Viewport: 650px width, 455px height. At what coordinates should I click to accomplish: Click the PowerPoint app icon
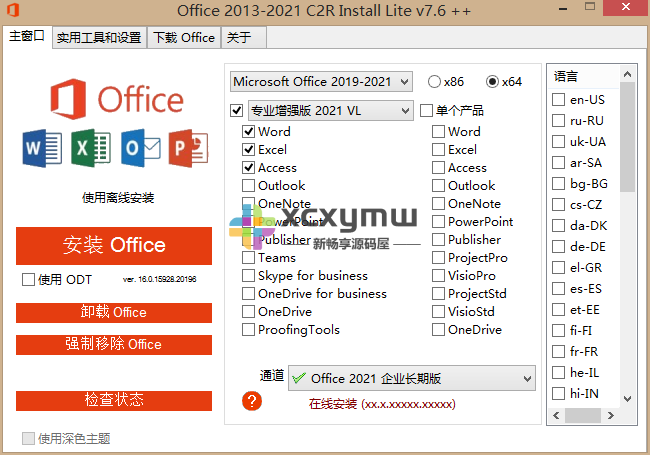point(189,148)
